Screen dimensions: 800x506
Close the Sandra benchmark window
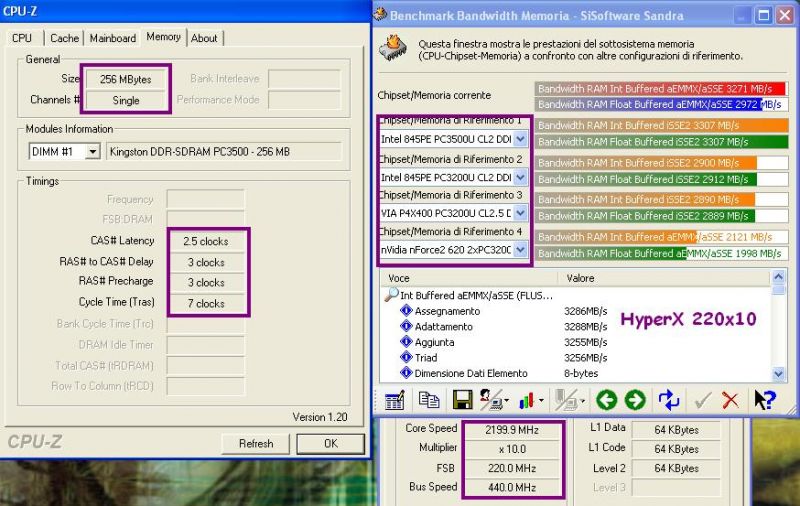click(785, 15)
